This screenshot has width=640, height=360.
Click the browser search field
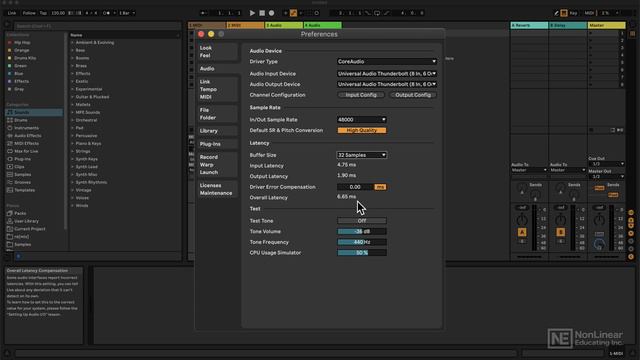click(97, 26)
